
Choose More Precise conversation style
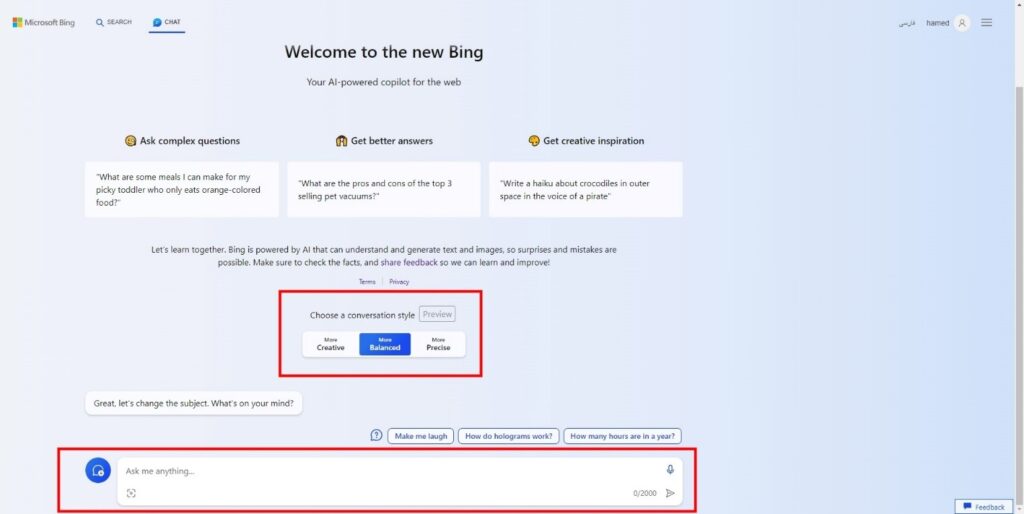(438, 344)
